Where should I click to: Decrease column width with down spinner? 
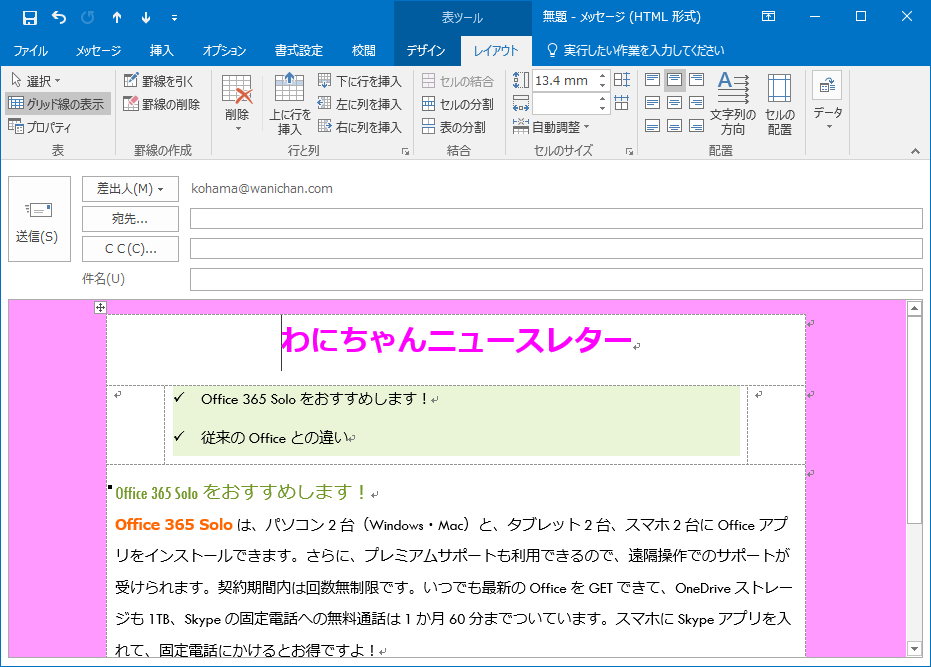[603, 109]
